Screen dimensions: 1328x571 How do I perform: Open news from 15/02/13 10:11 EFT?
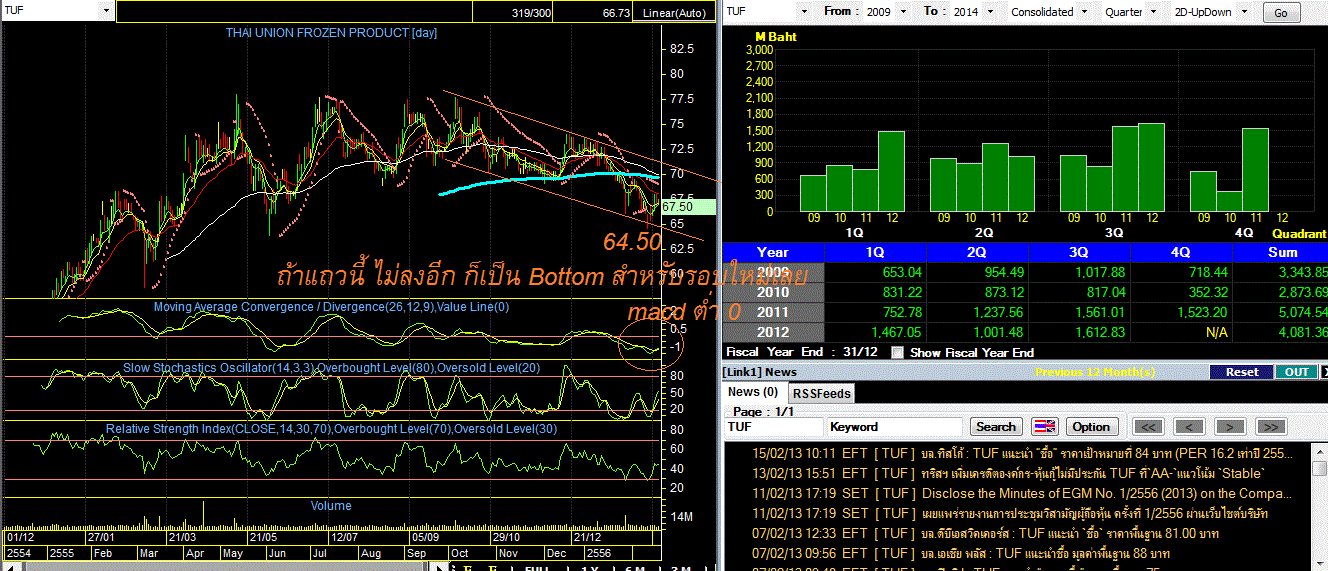coord(1022,453)
